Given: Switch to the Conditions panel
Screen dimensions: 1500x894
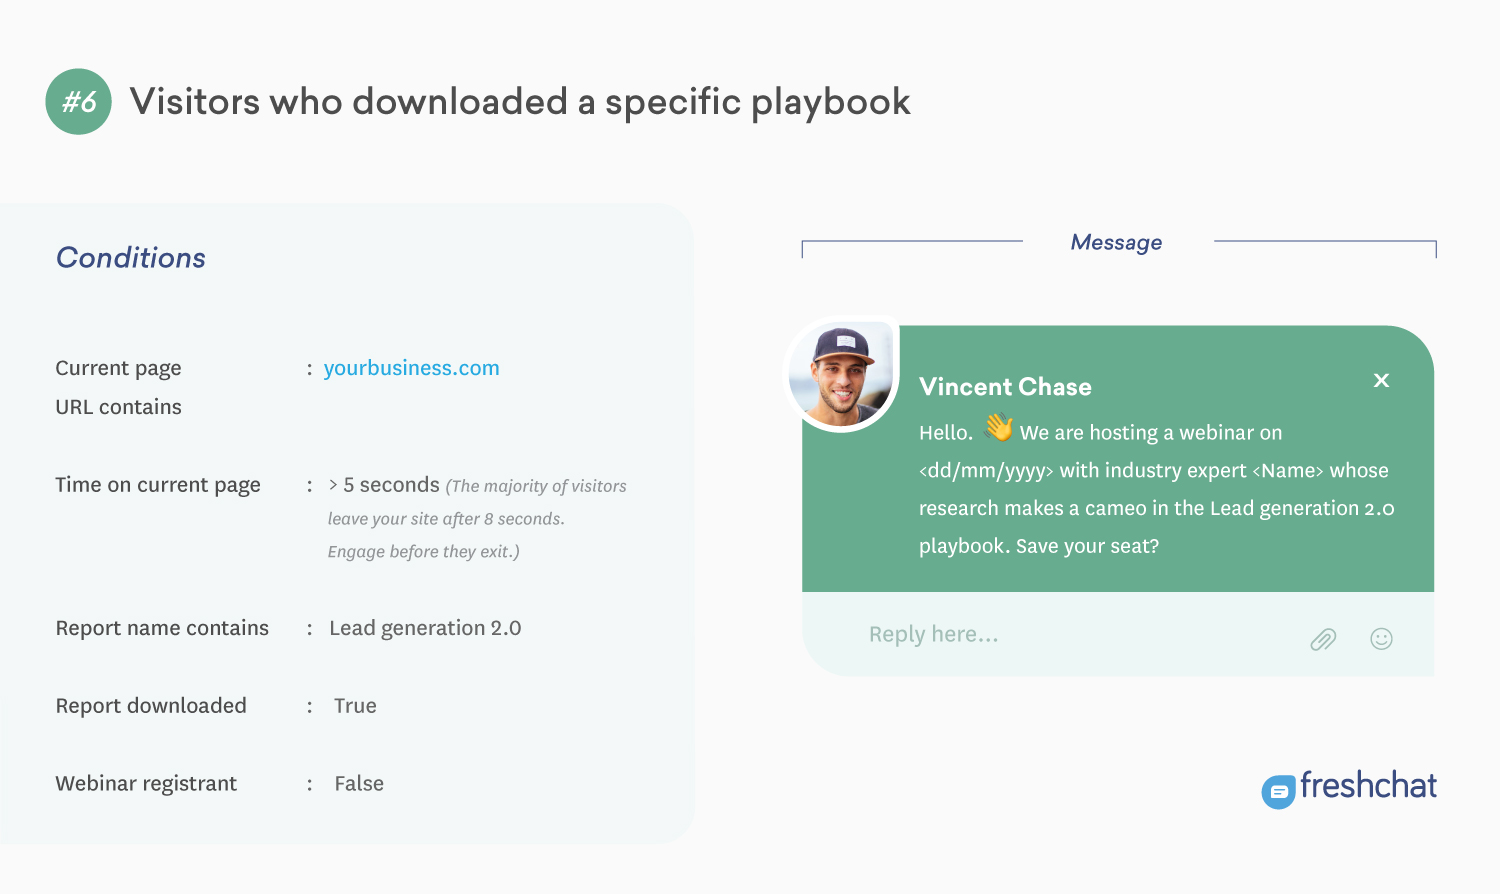Looking at the screenshot, I should 130,258.
